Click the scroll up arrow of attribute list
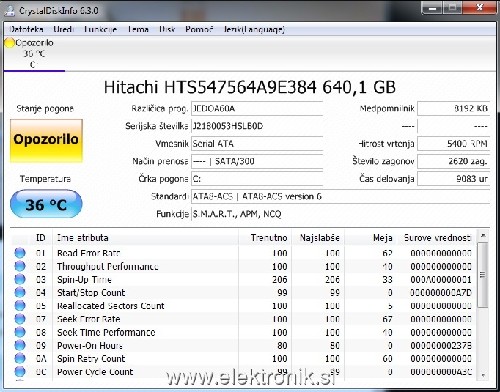This screenshot has height=392, width=500. click(482, 236)
